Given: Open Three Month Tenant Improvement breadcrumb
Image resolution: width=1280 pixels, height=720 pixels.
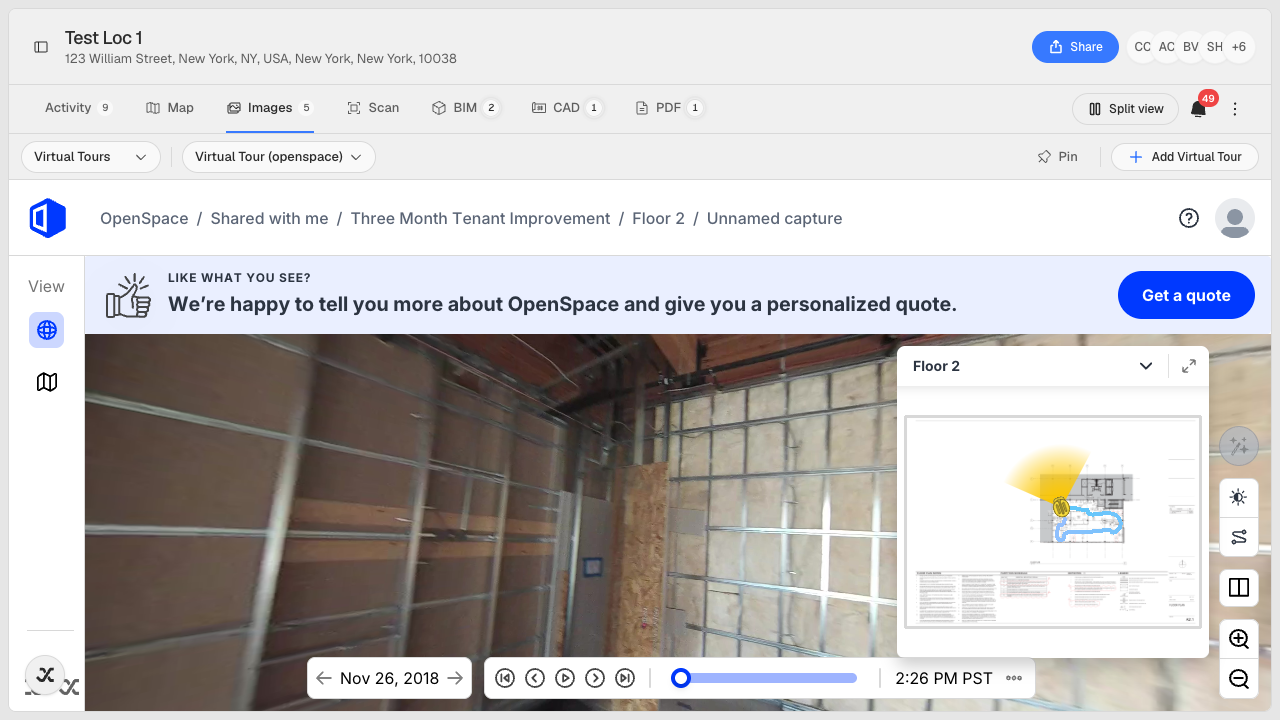Looking at the screenshot, I should (x=480, y=218).
